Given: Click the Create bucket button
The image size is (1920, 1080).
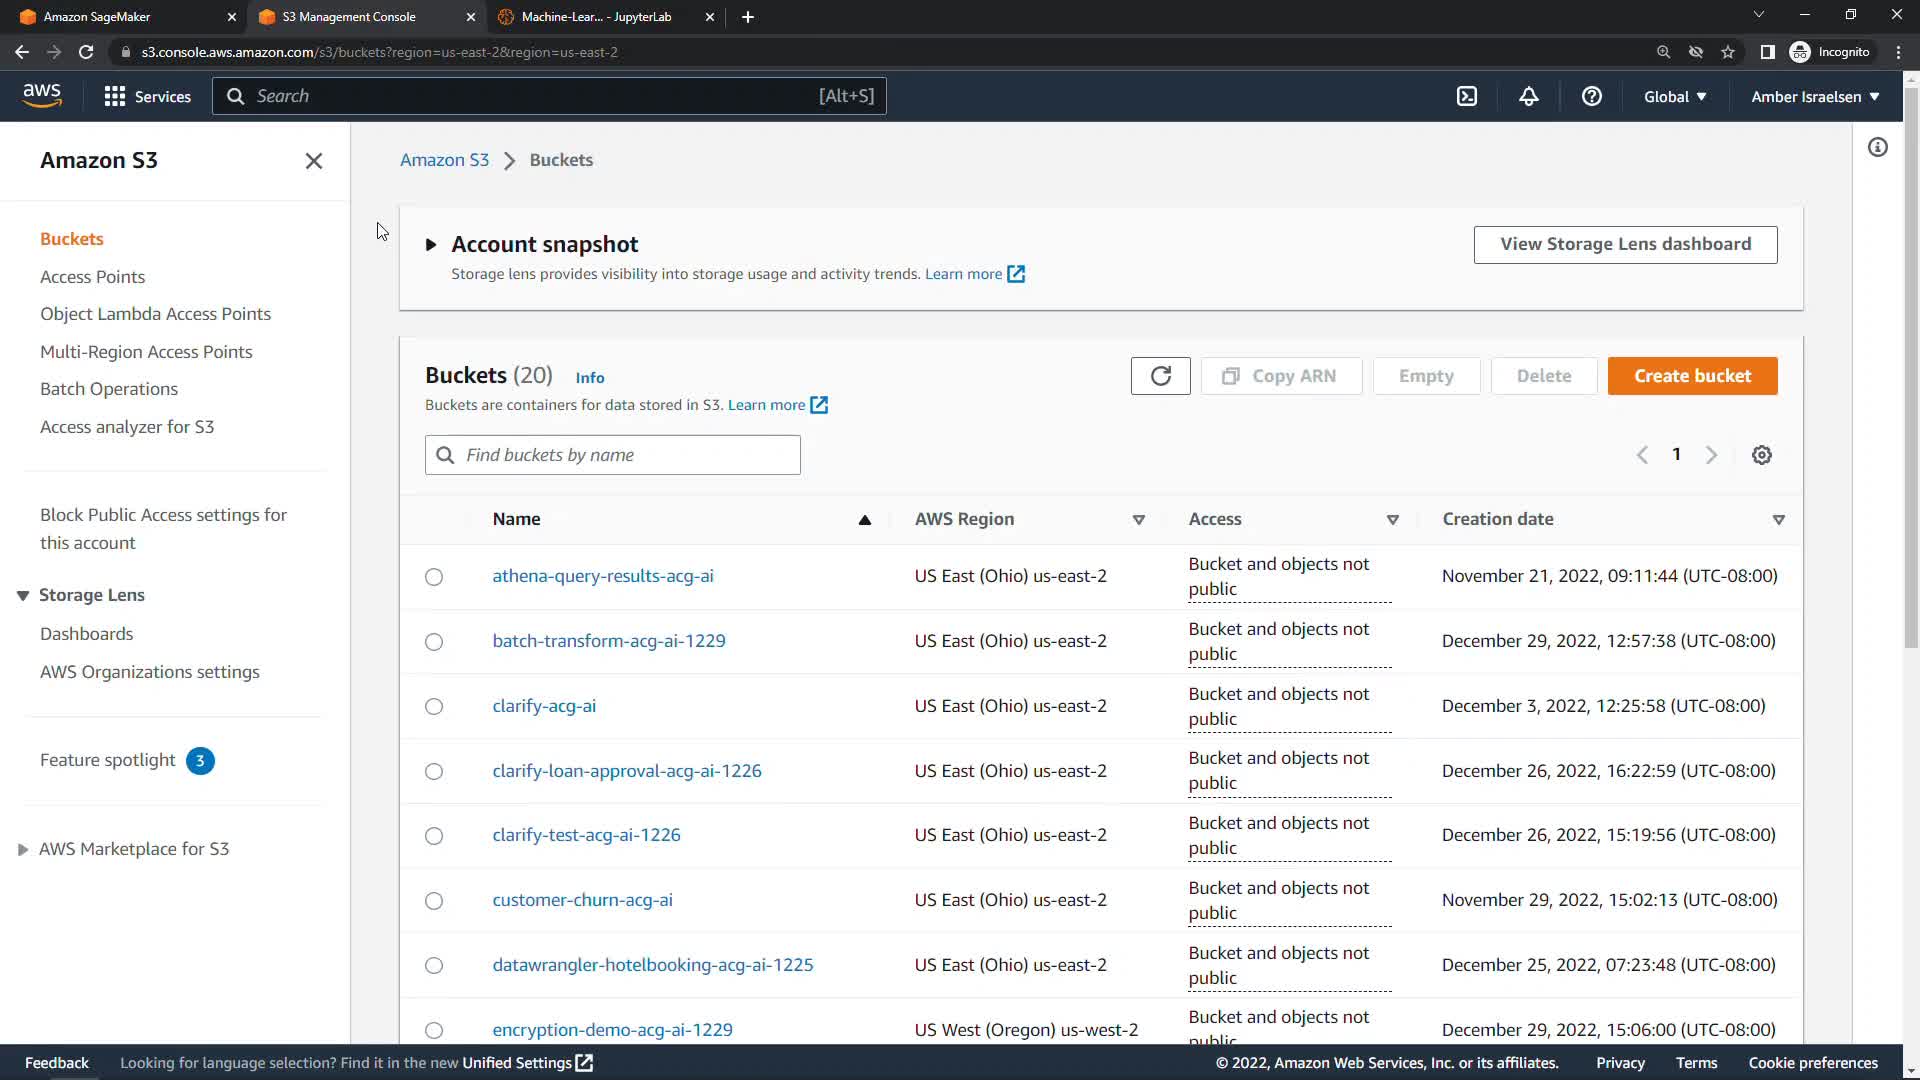Looking at the screenshot, I should pyautogui.click(x=1692, y=376).
